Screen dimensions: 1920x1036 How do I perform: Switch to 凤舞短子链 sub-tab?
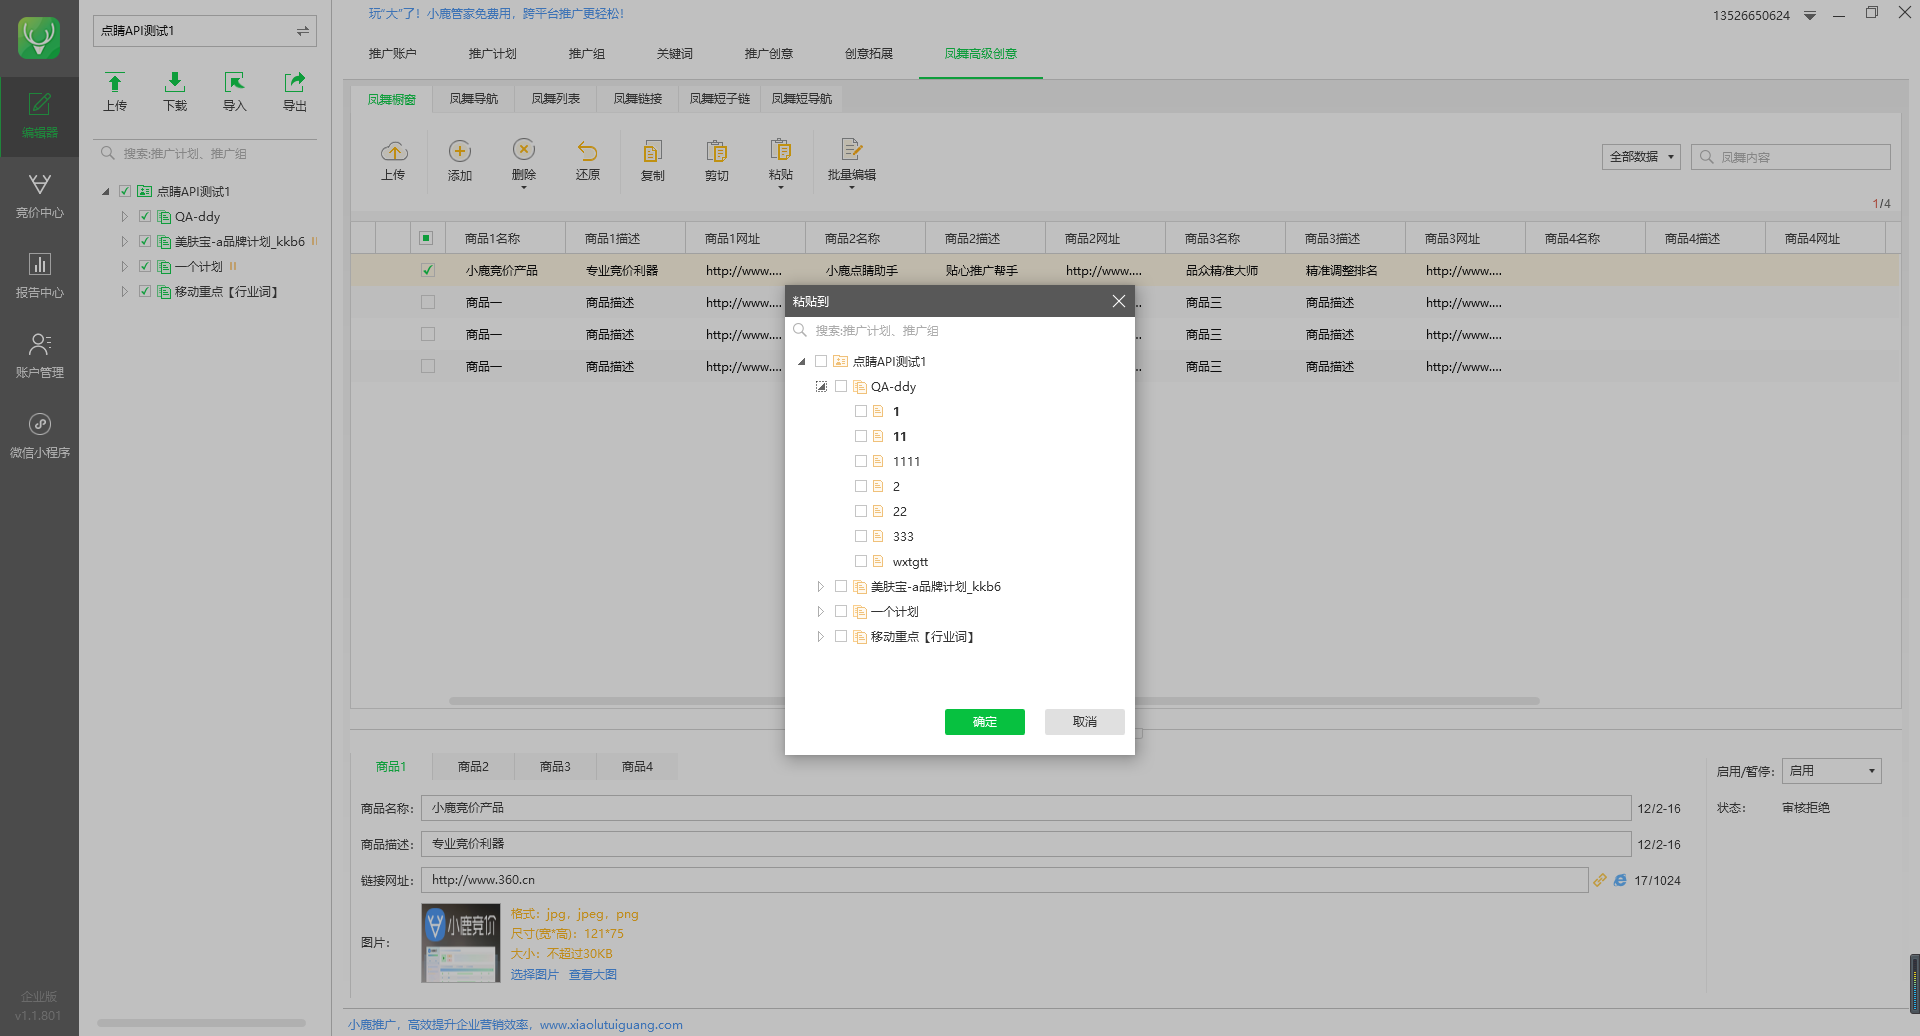(x=720, y=99)
